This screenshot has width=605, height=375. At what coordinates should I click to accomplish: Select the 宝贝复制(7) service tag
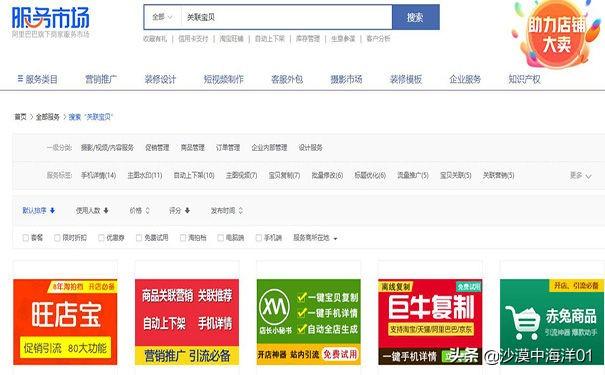[x=284, y=176]
